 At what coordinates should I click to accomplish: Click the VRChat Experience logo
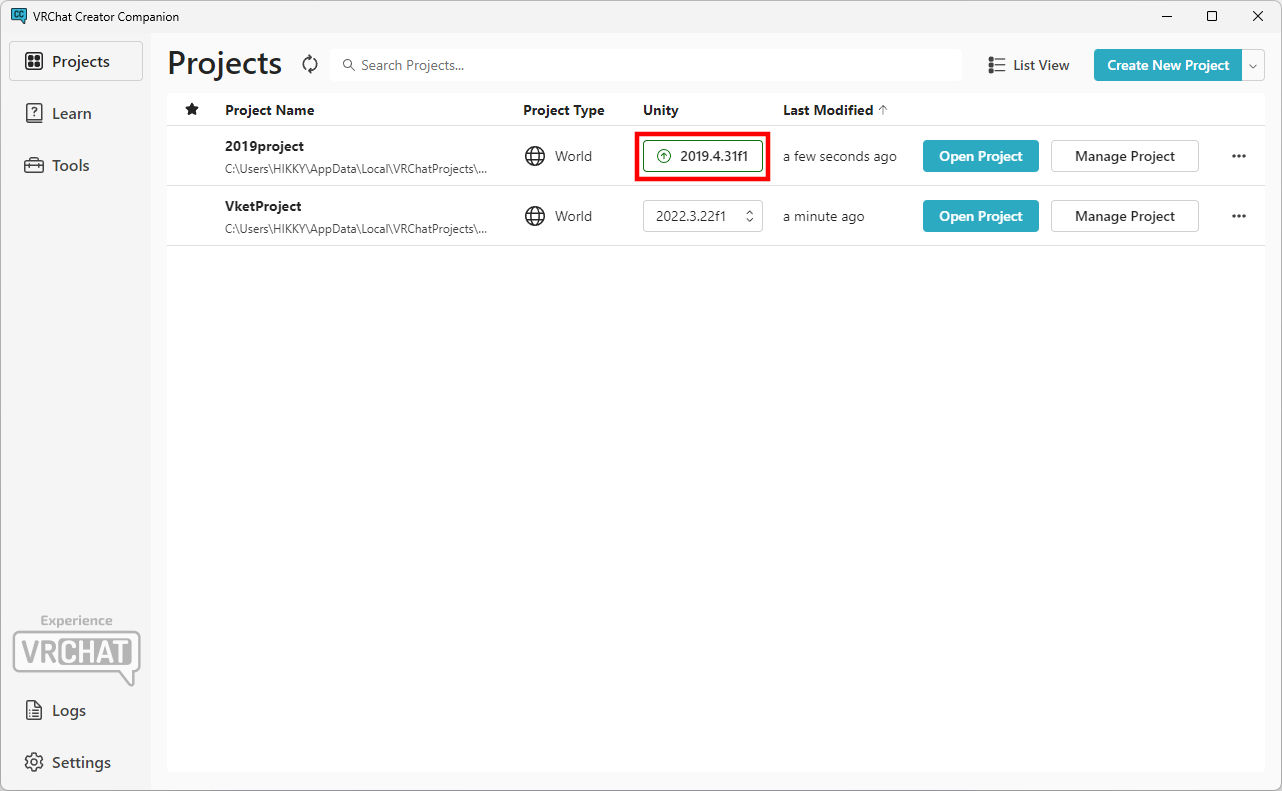coord(76,652)
